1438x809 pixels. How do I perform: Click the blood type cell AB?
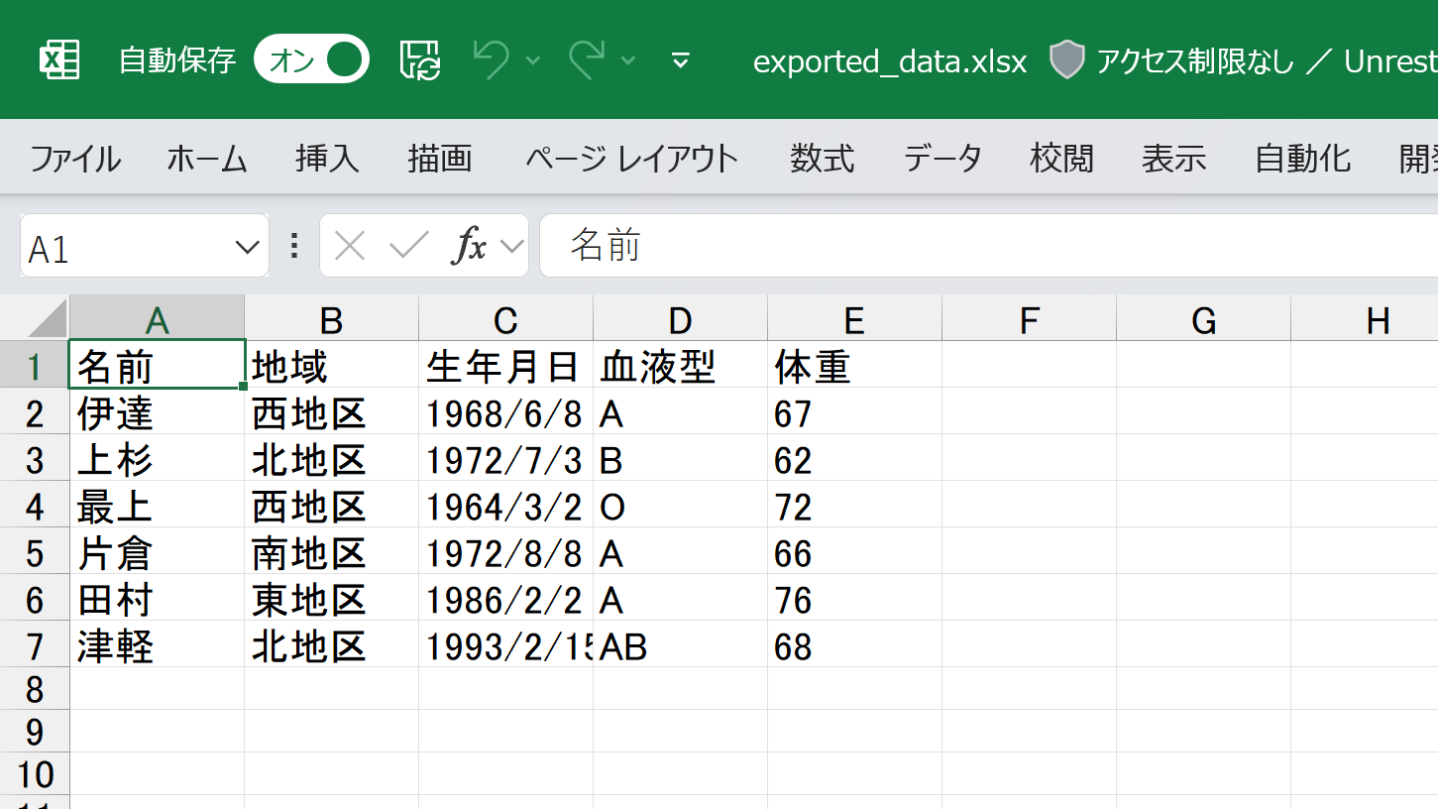tap(680, 645)
